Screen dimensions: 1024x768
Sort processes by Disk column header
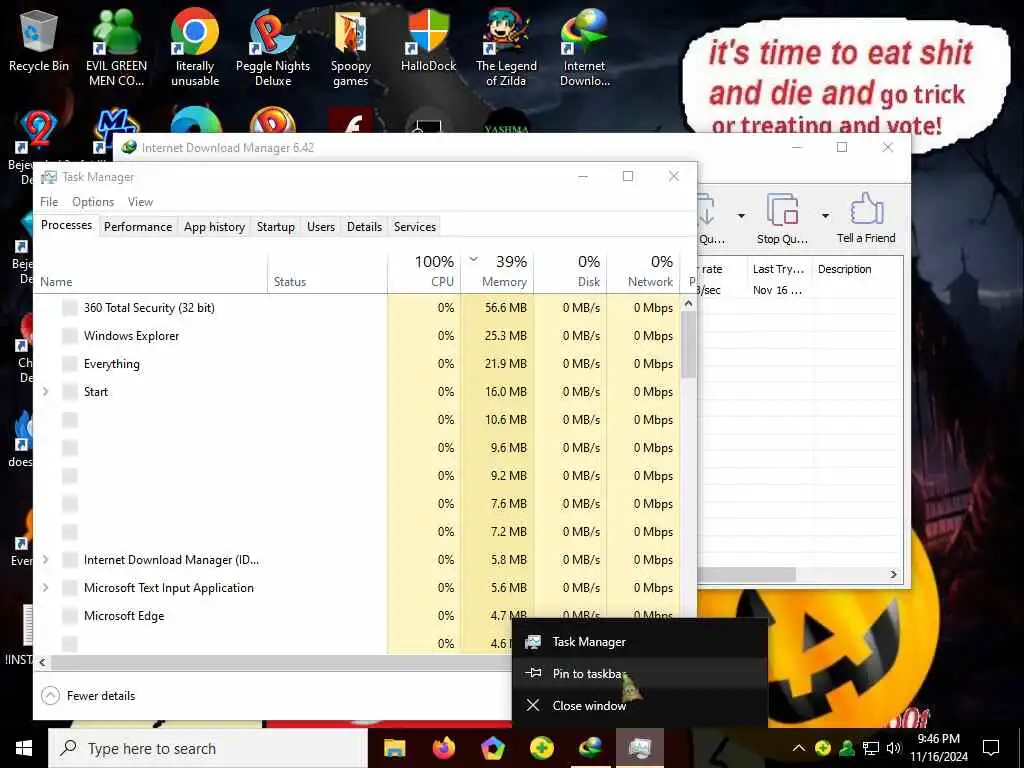[x=571, y=272]
